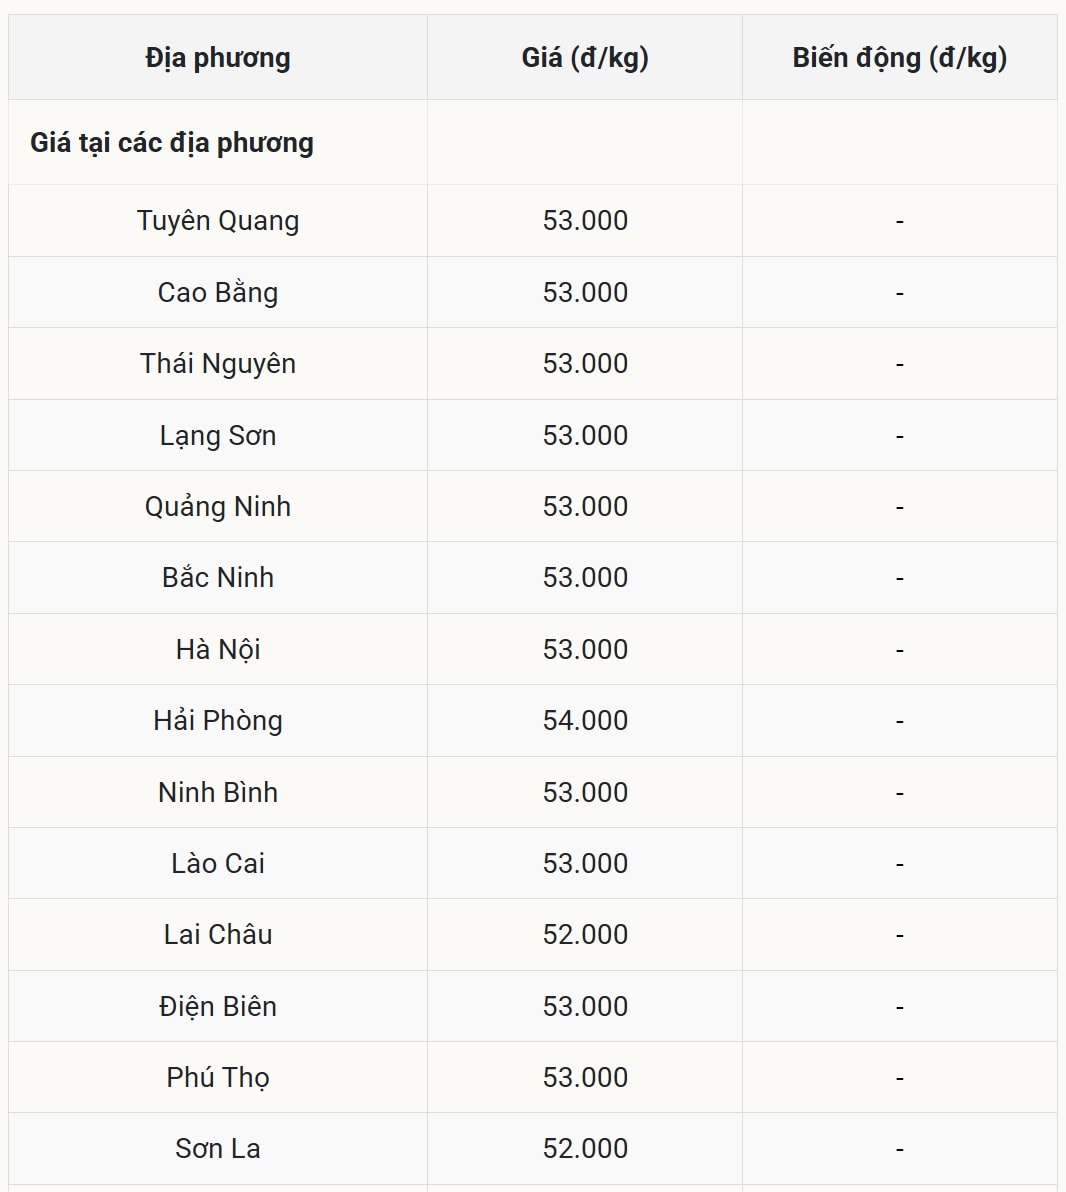This screenshot has width=1066, height=1192.
Task: Click Hải Phòng price 54.000
Action: (x=585, y=721)
